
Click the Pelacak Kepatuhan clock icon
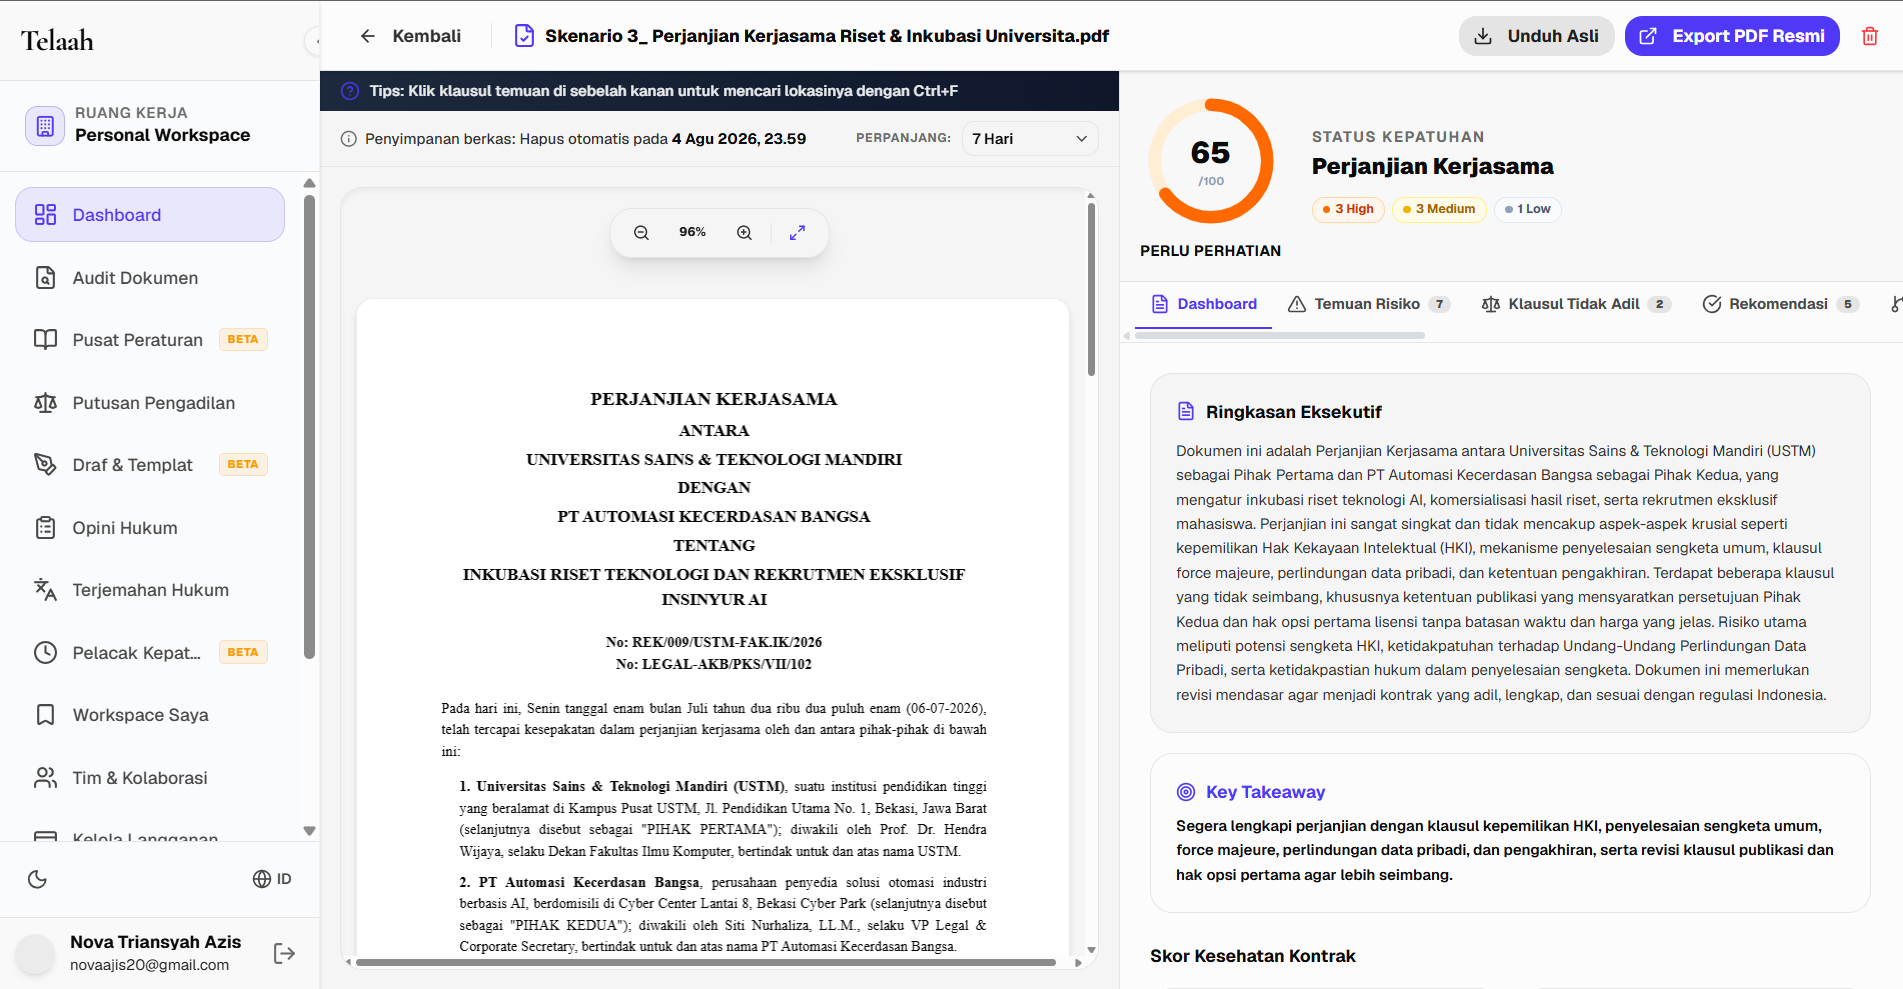pyautogui.click(x=45, y=653)
